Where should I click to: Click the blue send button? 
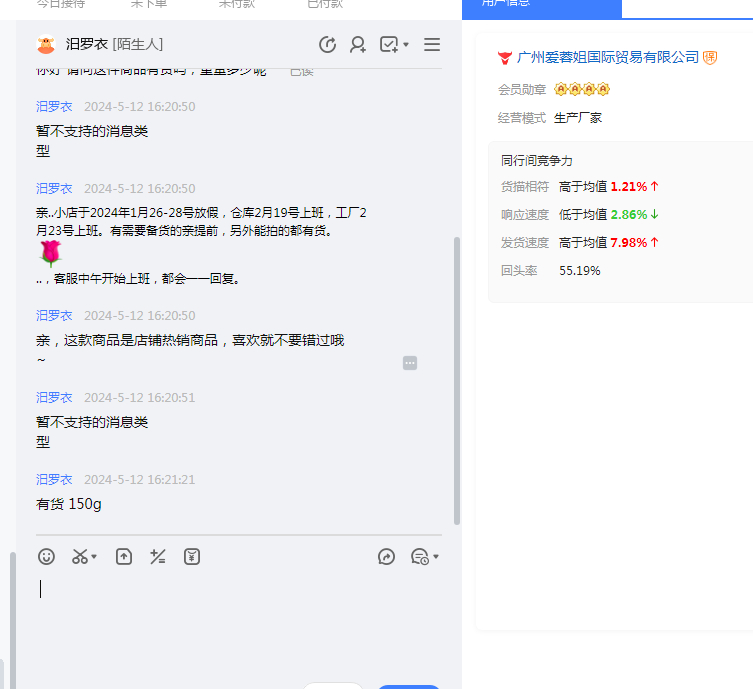(x=408, y=686)
